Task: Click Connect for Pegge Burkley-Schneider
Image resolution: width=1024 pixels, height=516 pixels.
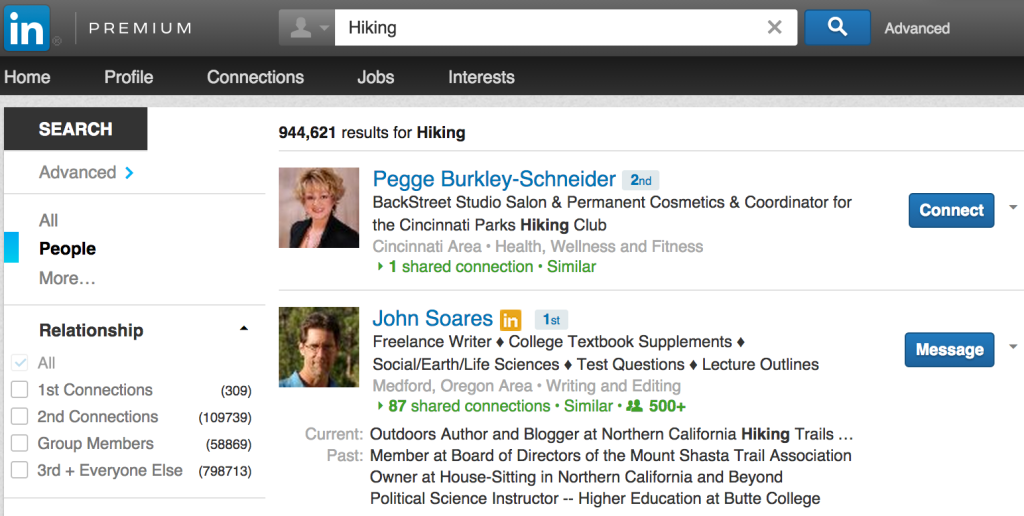Action: 952,210
